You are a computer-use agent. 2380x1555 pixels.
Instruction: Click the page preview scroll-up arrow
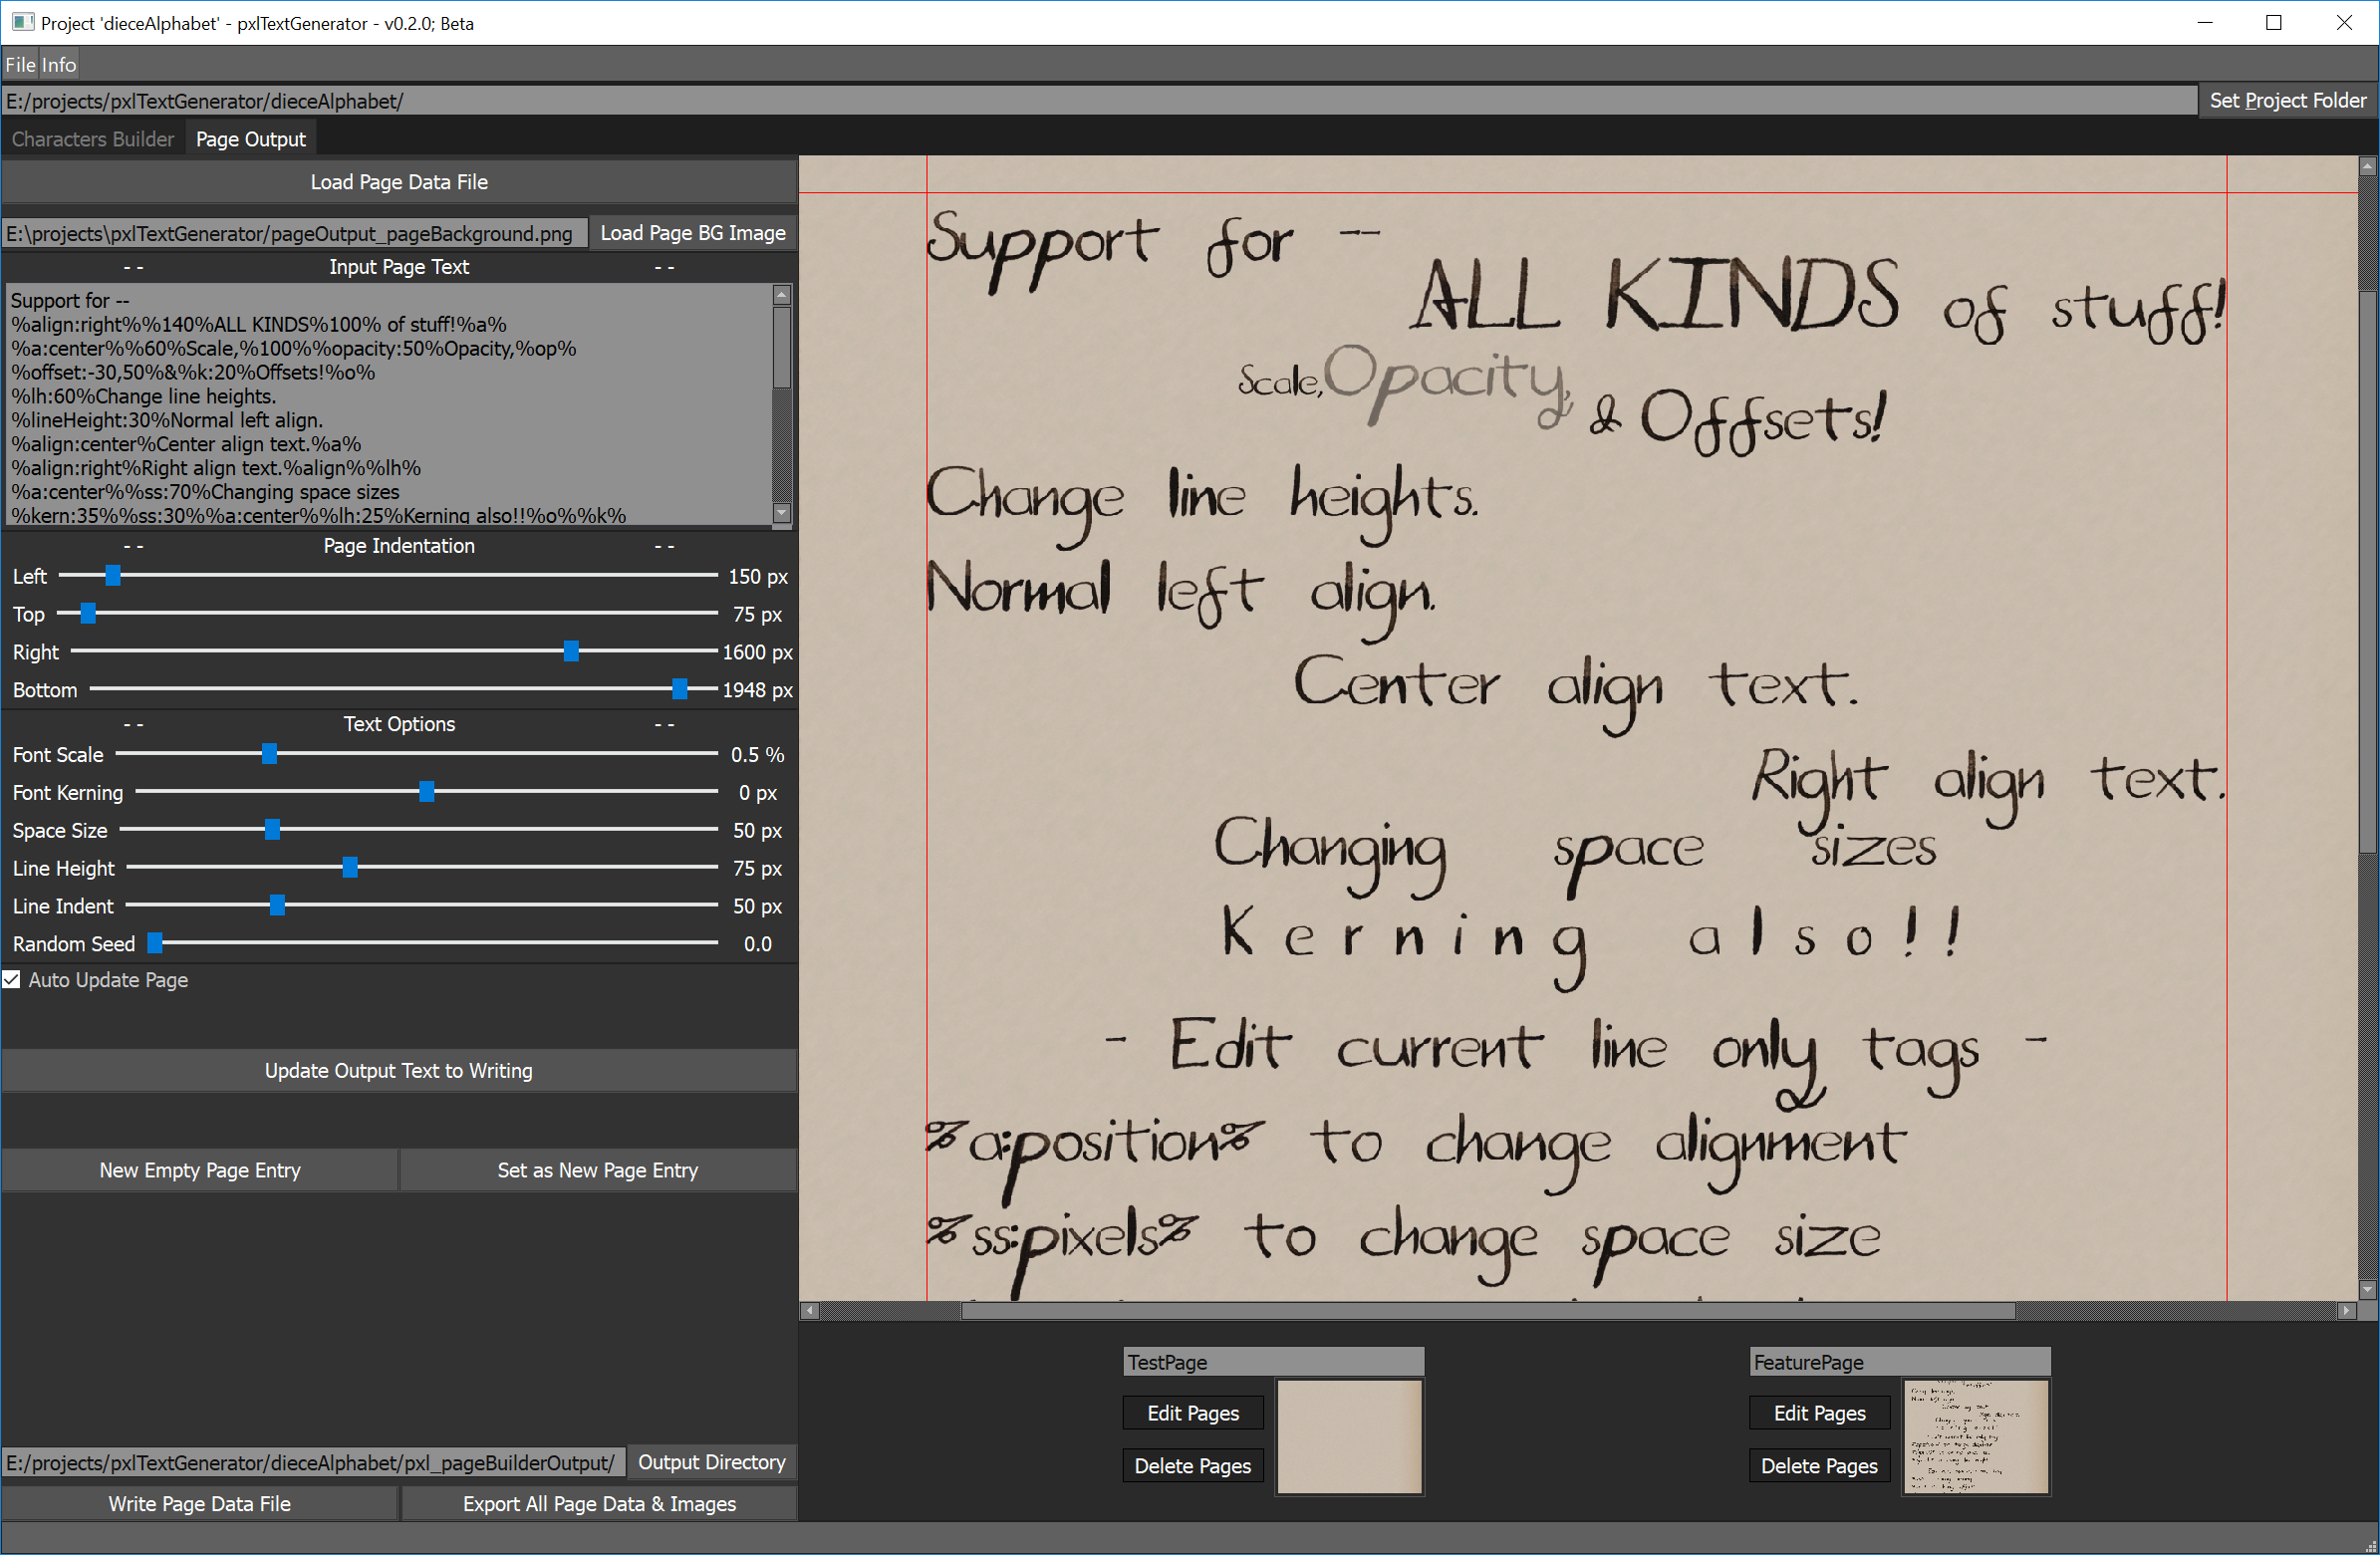tap(2367, 166)
